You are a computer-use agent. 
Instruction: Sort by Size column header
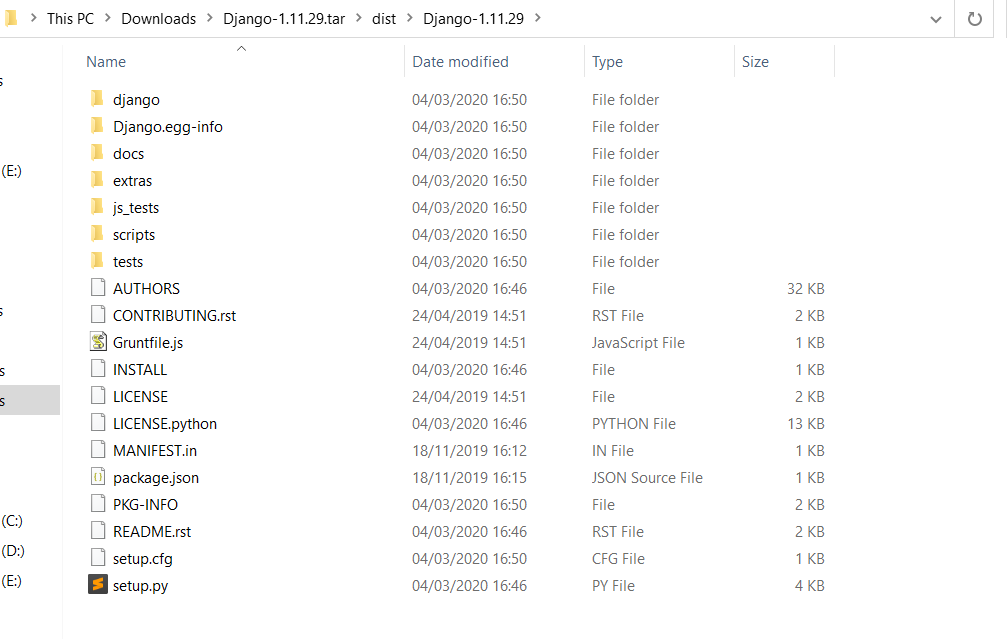pos(755,62)
